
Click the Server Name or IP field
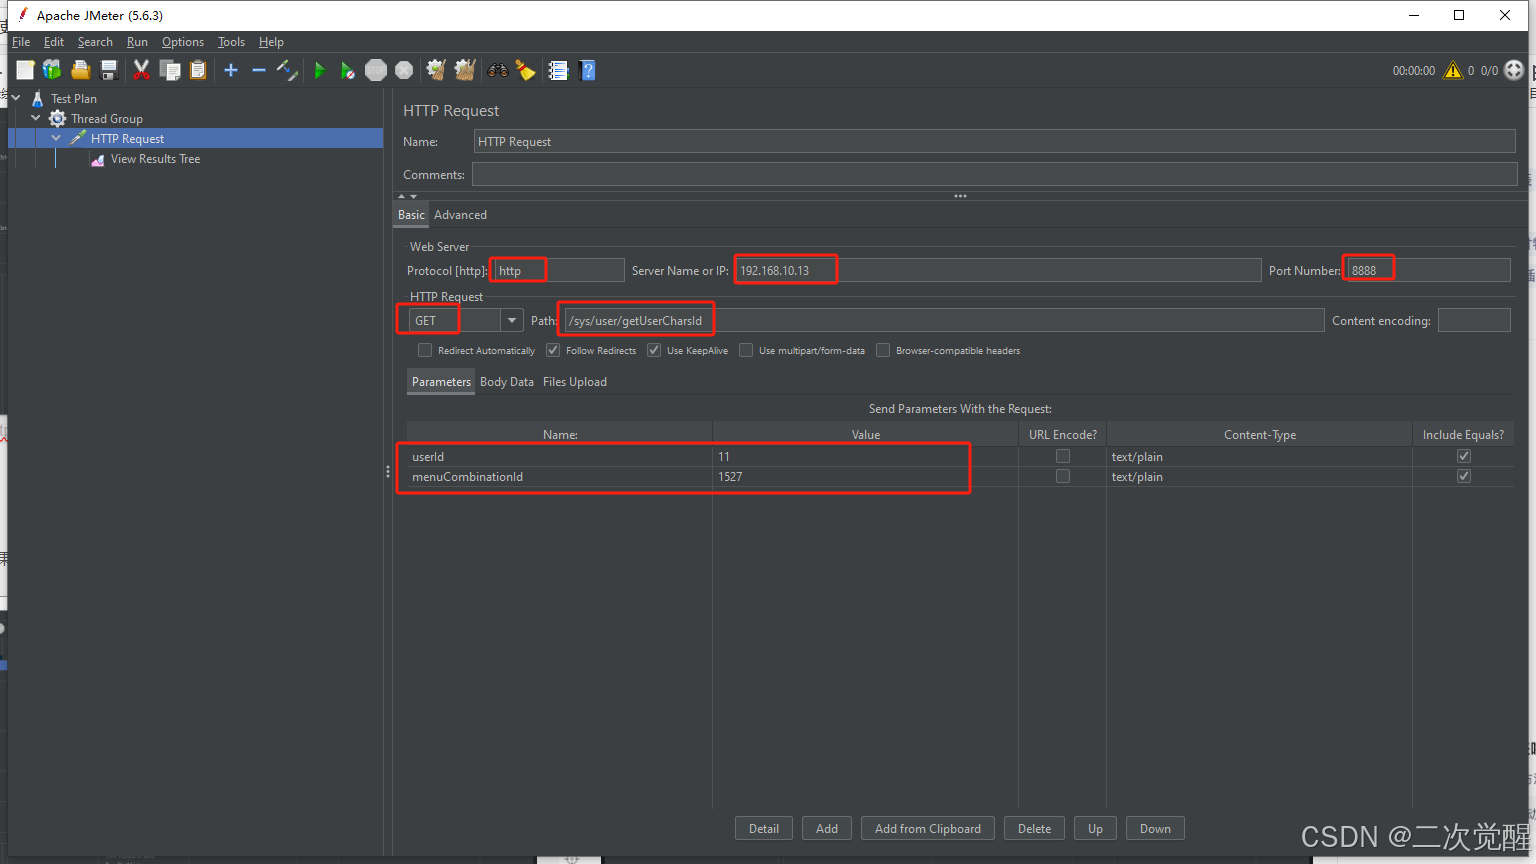pyautogui.click(x=997, y=270)
